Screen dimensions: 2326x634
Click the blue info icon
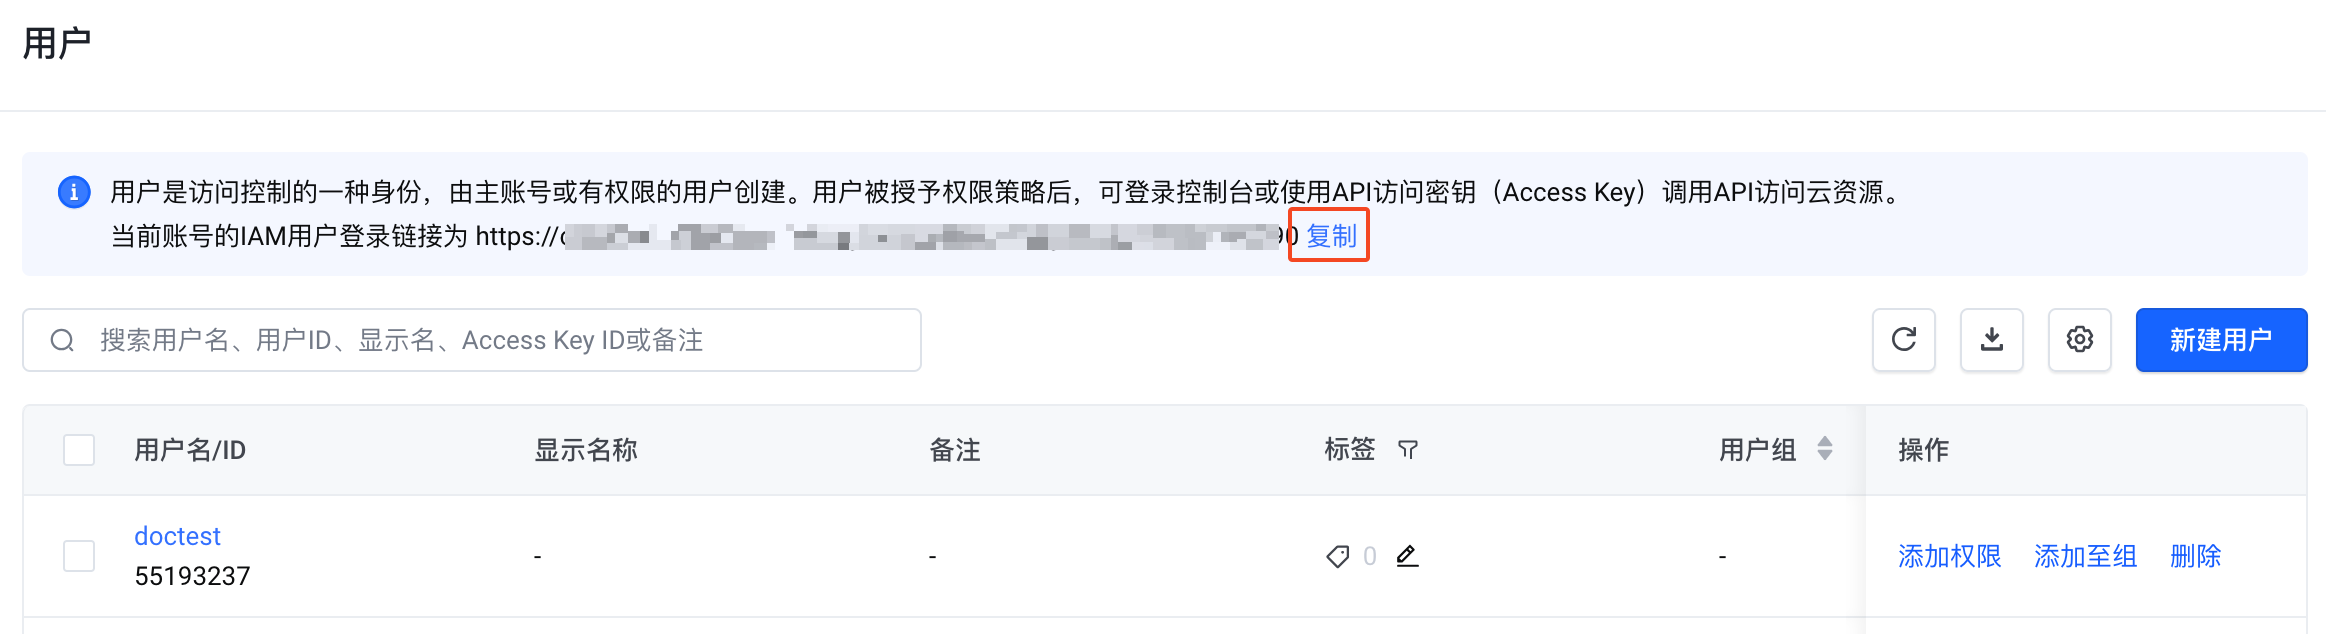[74, 191]
